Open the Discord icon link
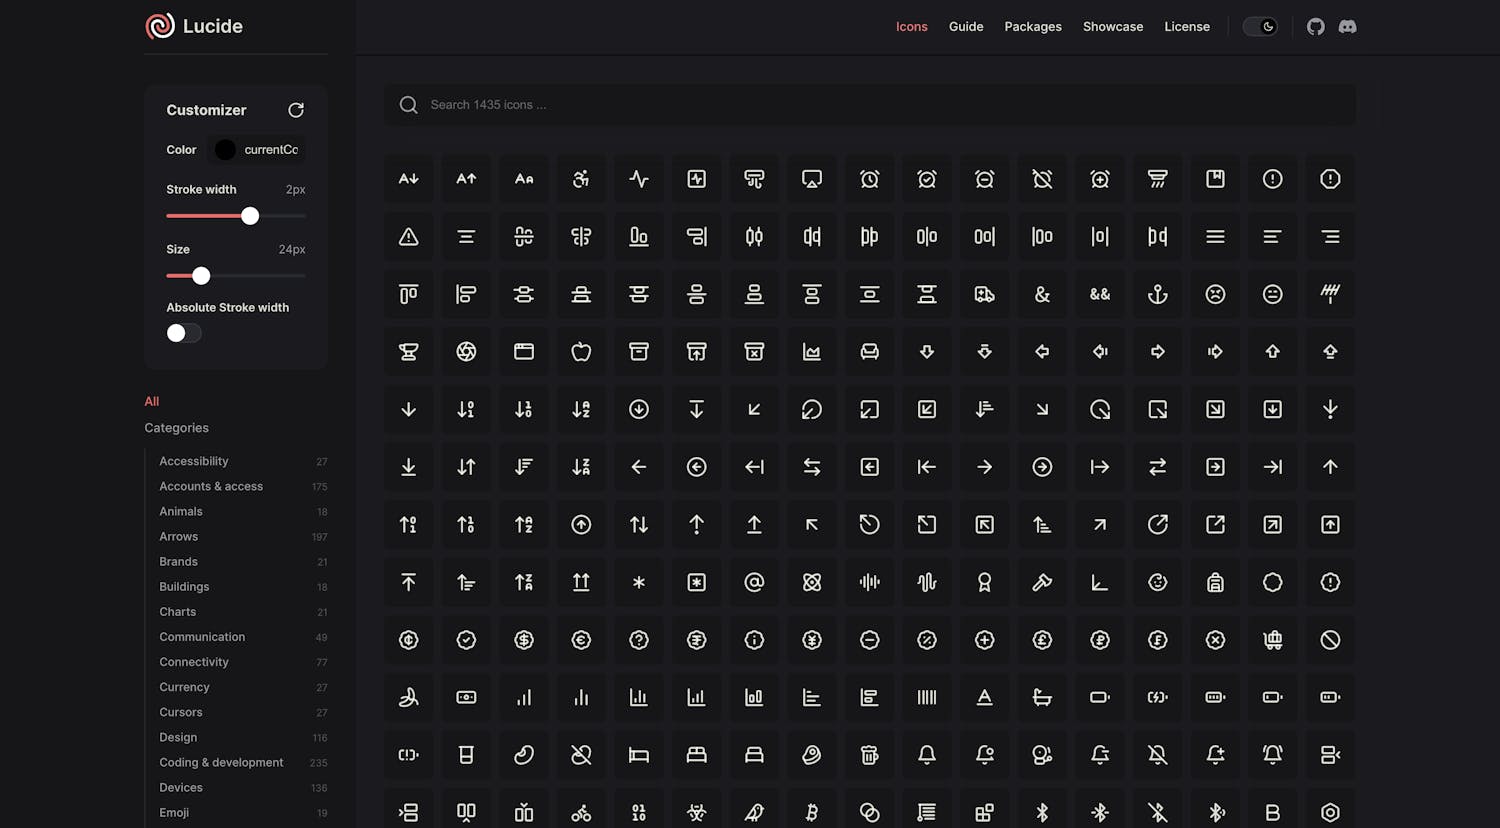This screenshot has width=1500, height=828. tap(1348, 27)
